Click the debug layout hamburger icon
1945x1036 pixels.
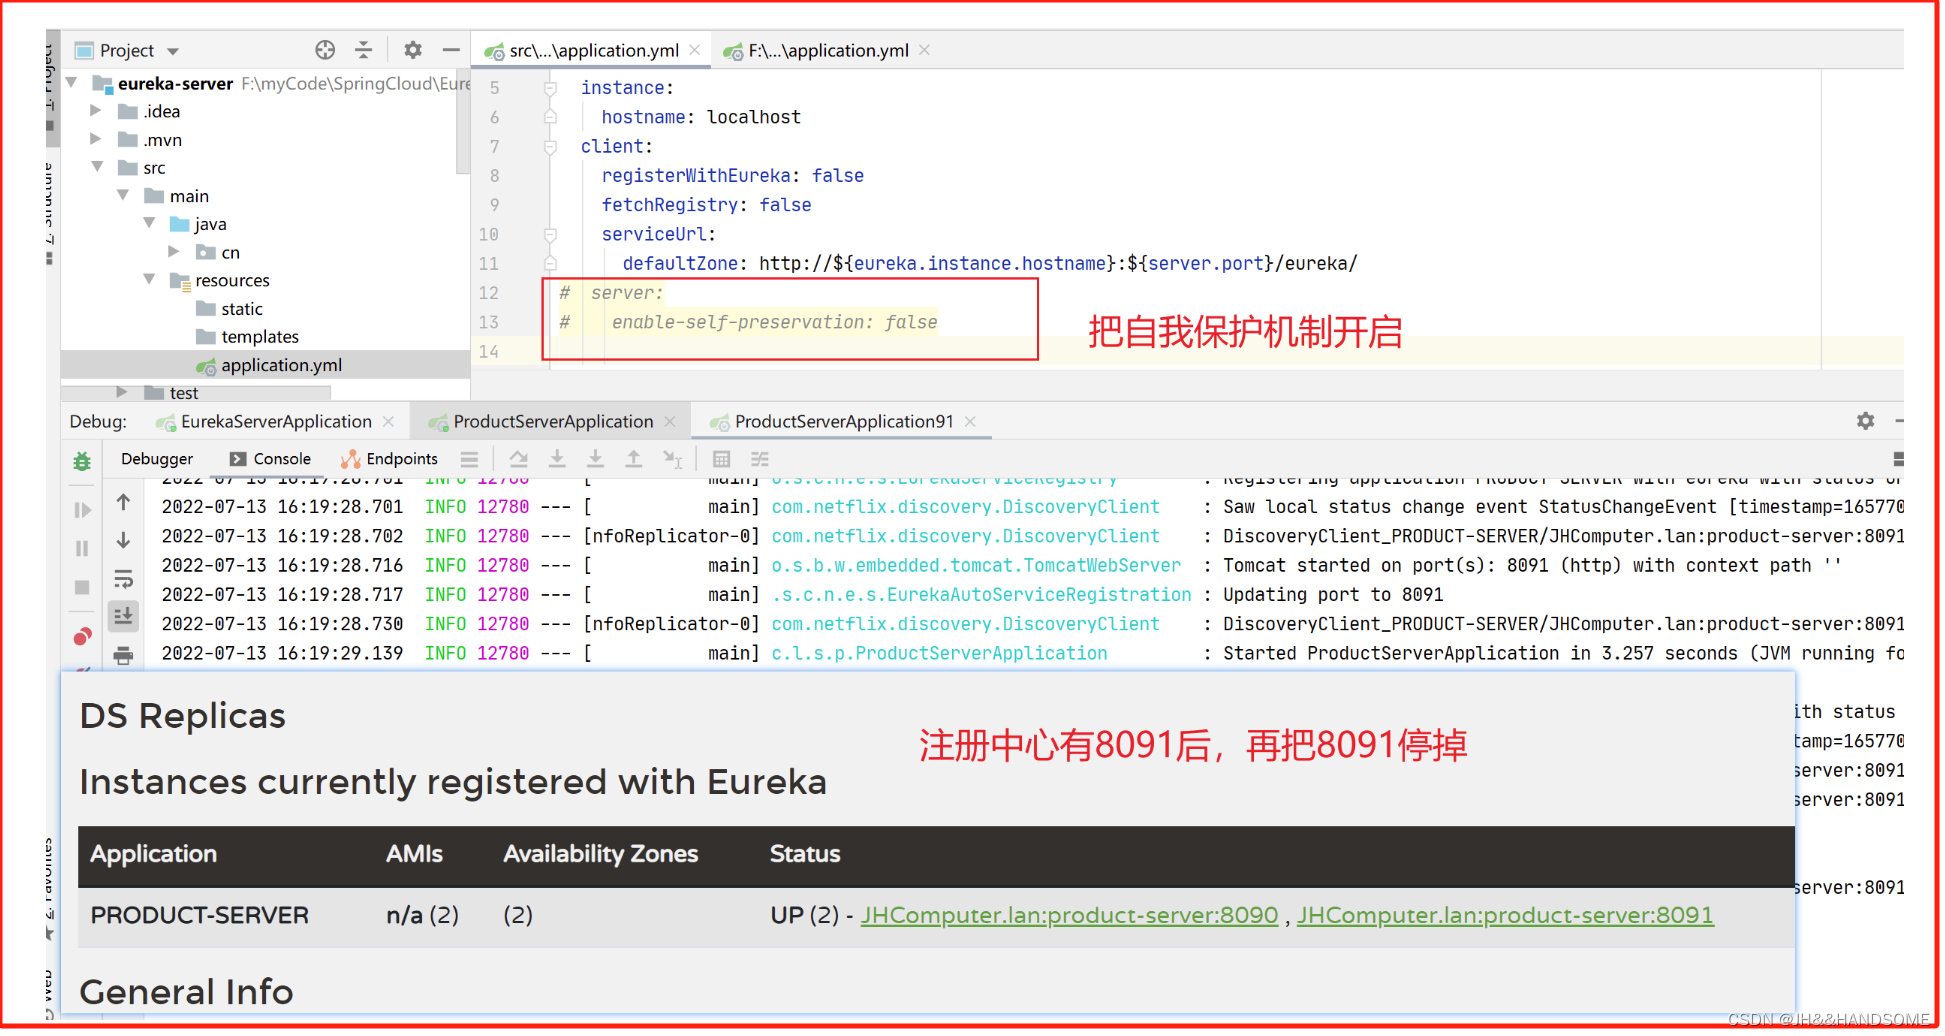469,459
